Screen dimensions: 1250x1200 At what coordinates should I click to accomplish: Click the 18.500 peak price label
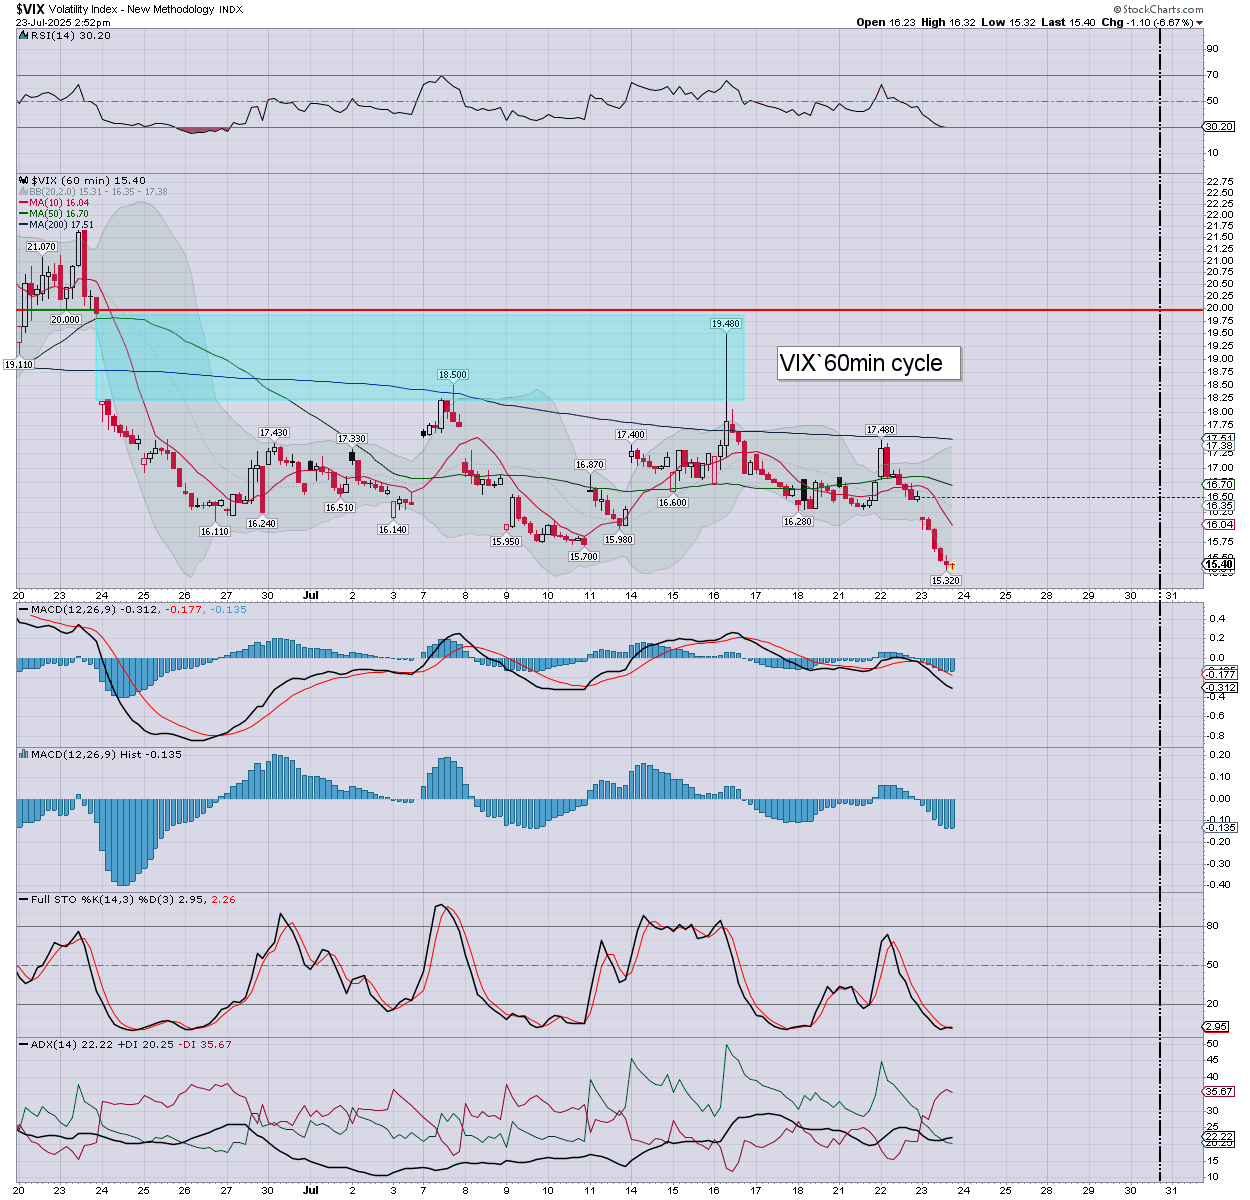(452, 375)
